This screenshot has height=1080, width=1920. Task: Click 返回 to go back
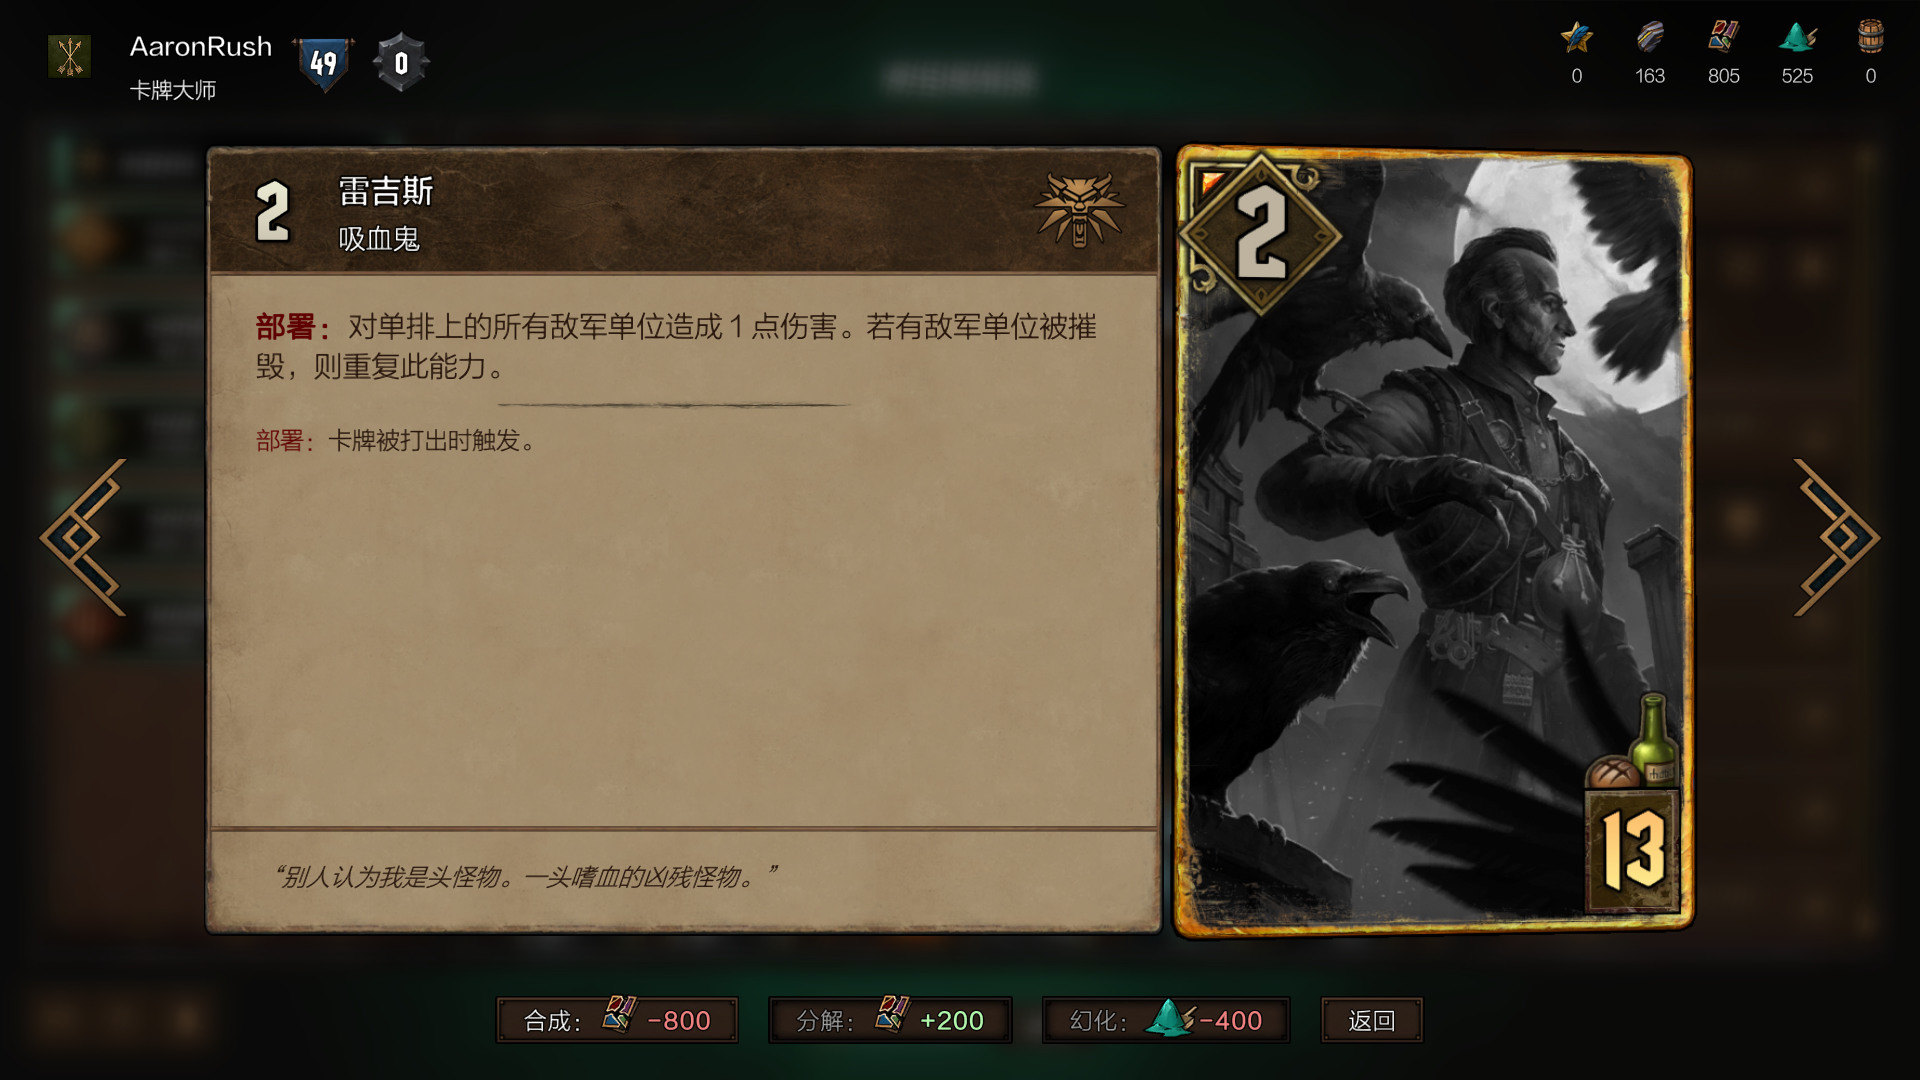[1371, 1020]
